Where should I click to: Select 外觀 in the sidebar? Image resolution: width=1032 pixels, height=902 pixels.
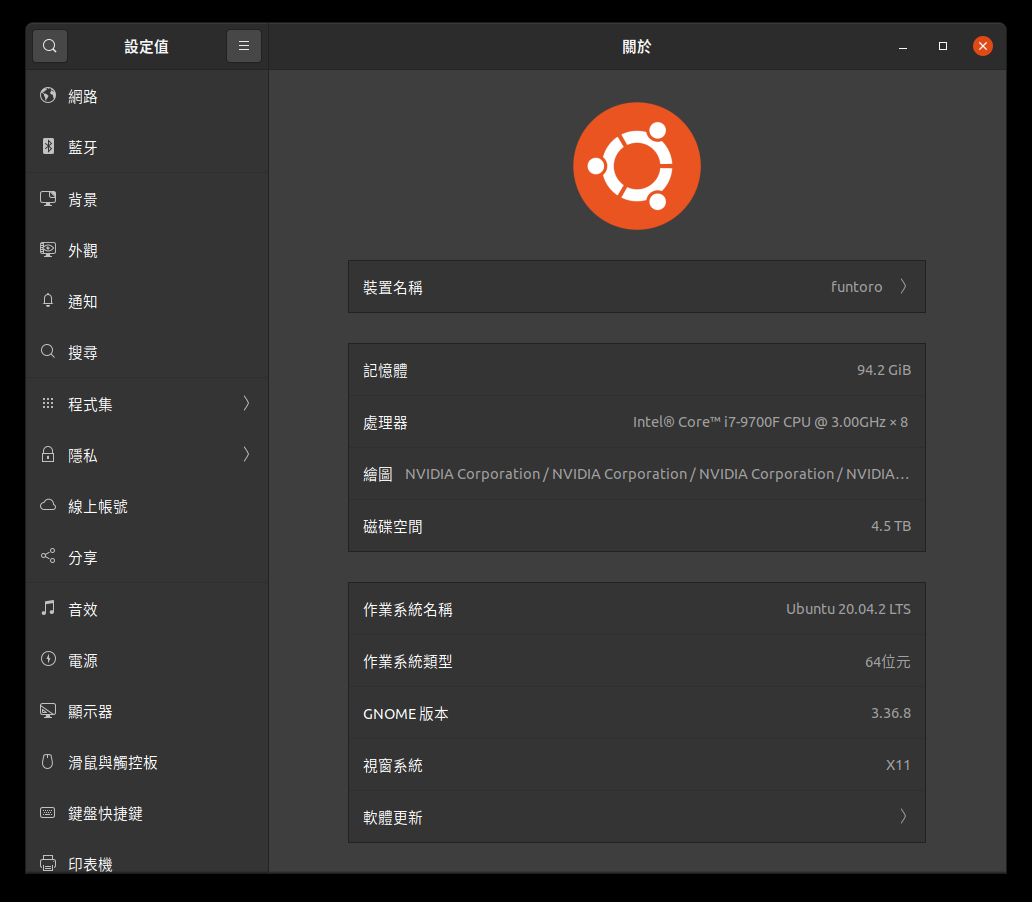coord(147,250)
